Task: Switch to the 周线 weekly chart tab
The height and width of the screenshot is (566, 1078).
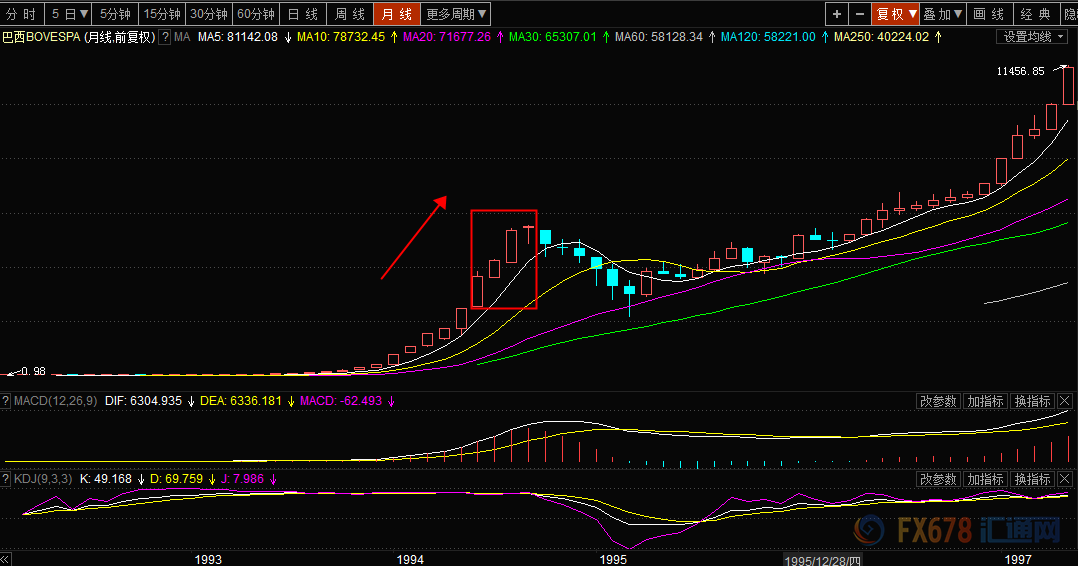Action: [349, 14]
